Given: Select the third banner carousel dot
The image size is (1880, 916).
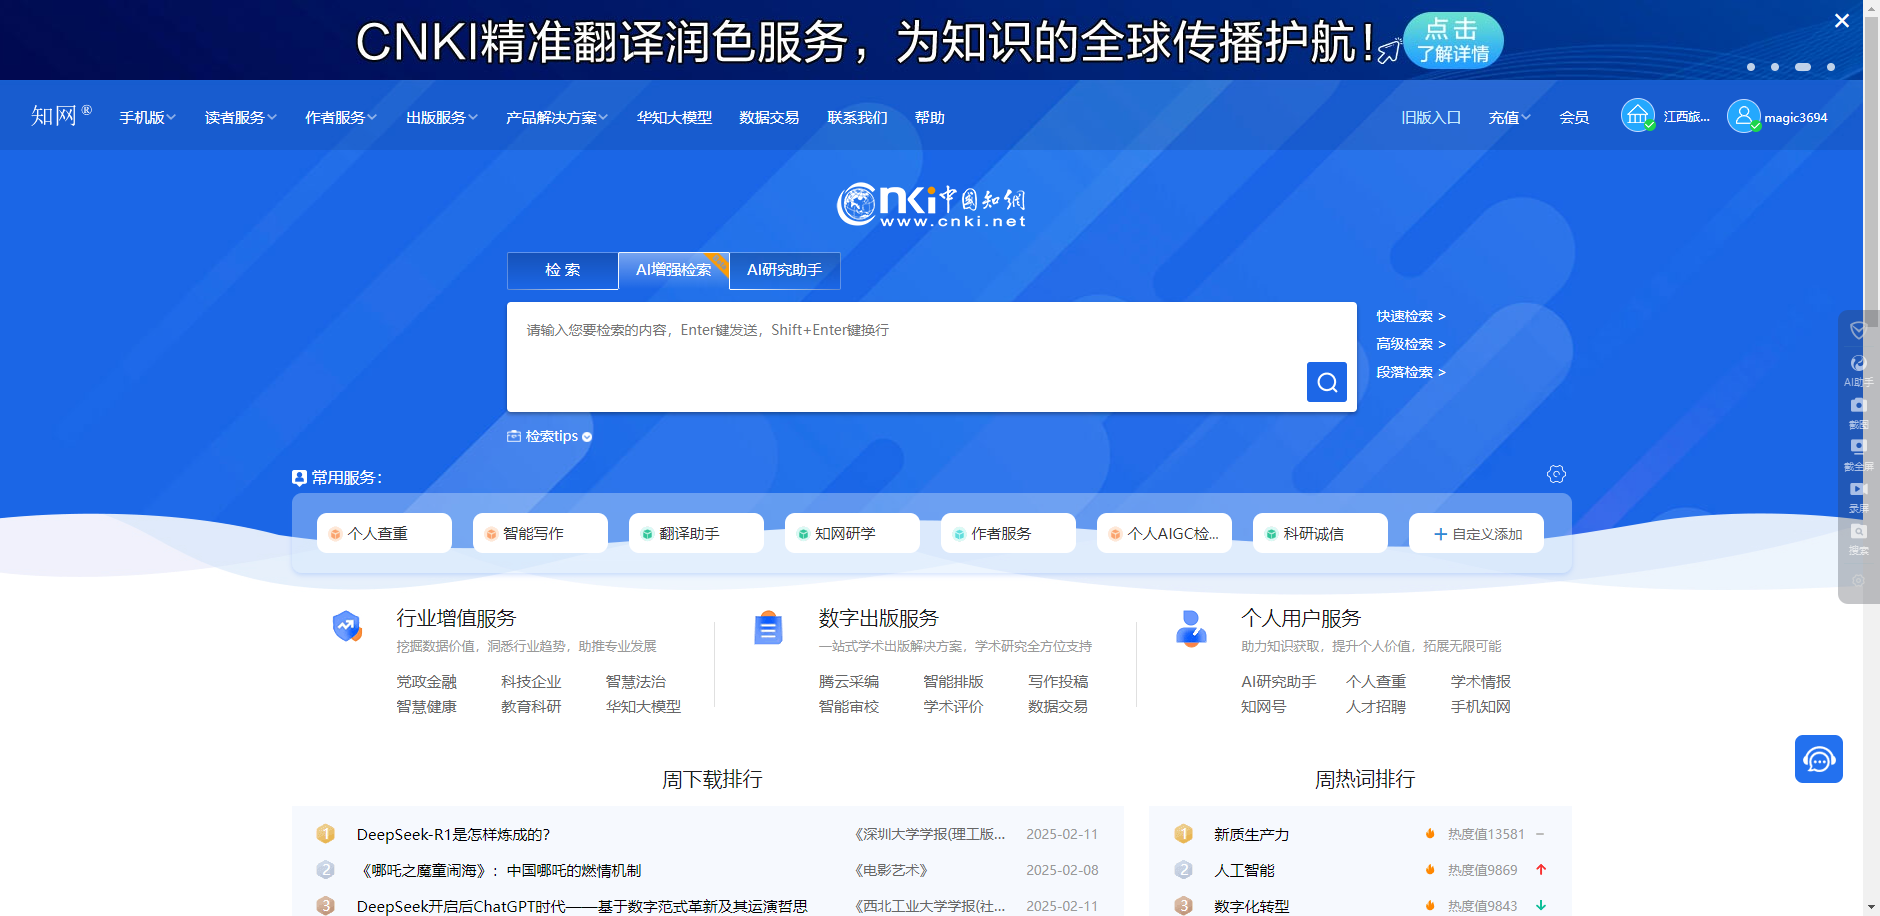Looking at the screenshot, I should click(x=1803, y=67).
